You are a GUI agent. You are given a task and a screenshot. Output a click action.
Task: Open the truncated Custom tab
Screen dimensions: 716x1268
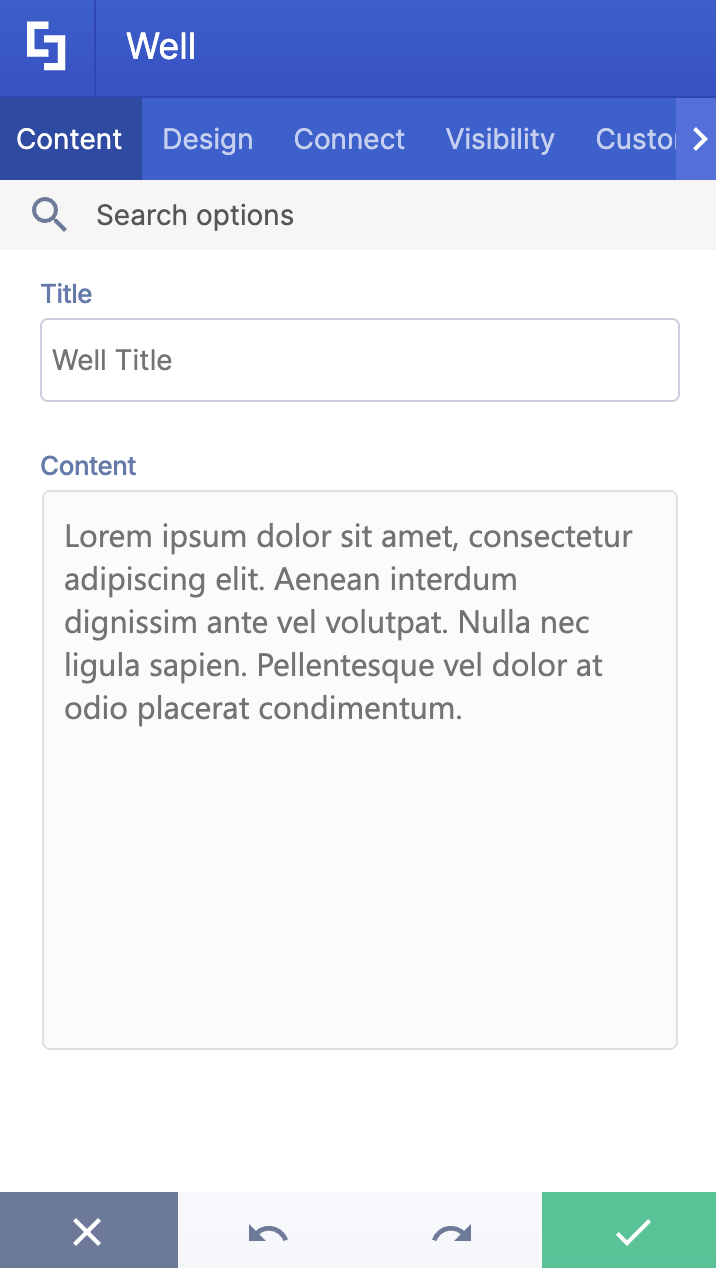click(x=635, y=139)
